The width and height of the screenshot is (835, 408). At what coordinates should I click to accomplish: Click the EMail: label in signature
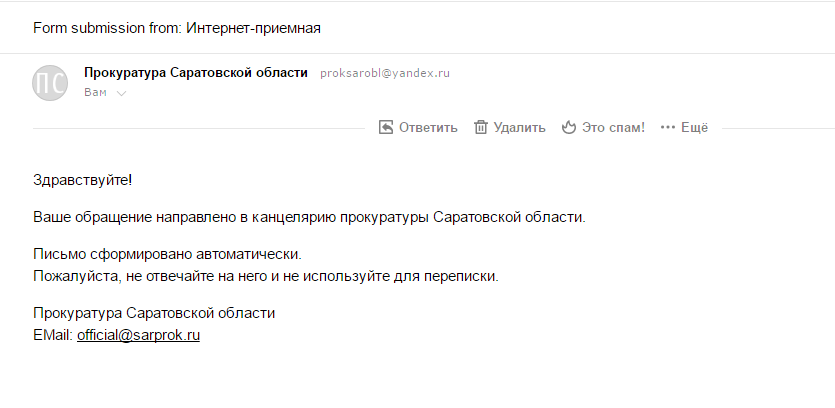tap(53, 336)
